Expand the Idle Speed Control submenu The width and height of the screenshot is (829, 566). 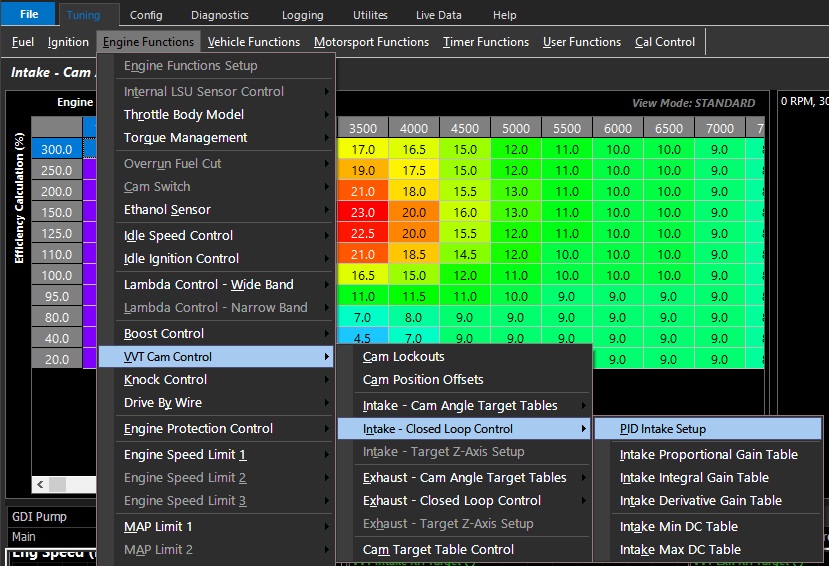pyautogui.click(x=178, y=236)
